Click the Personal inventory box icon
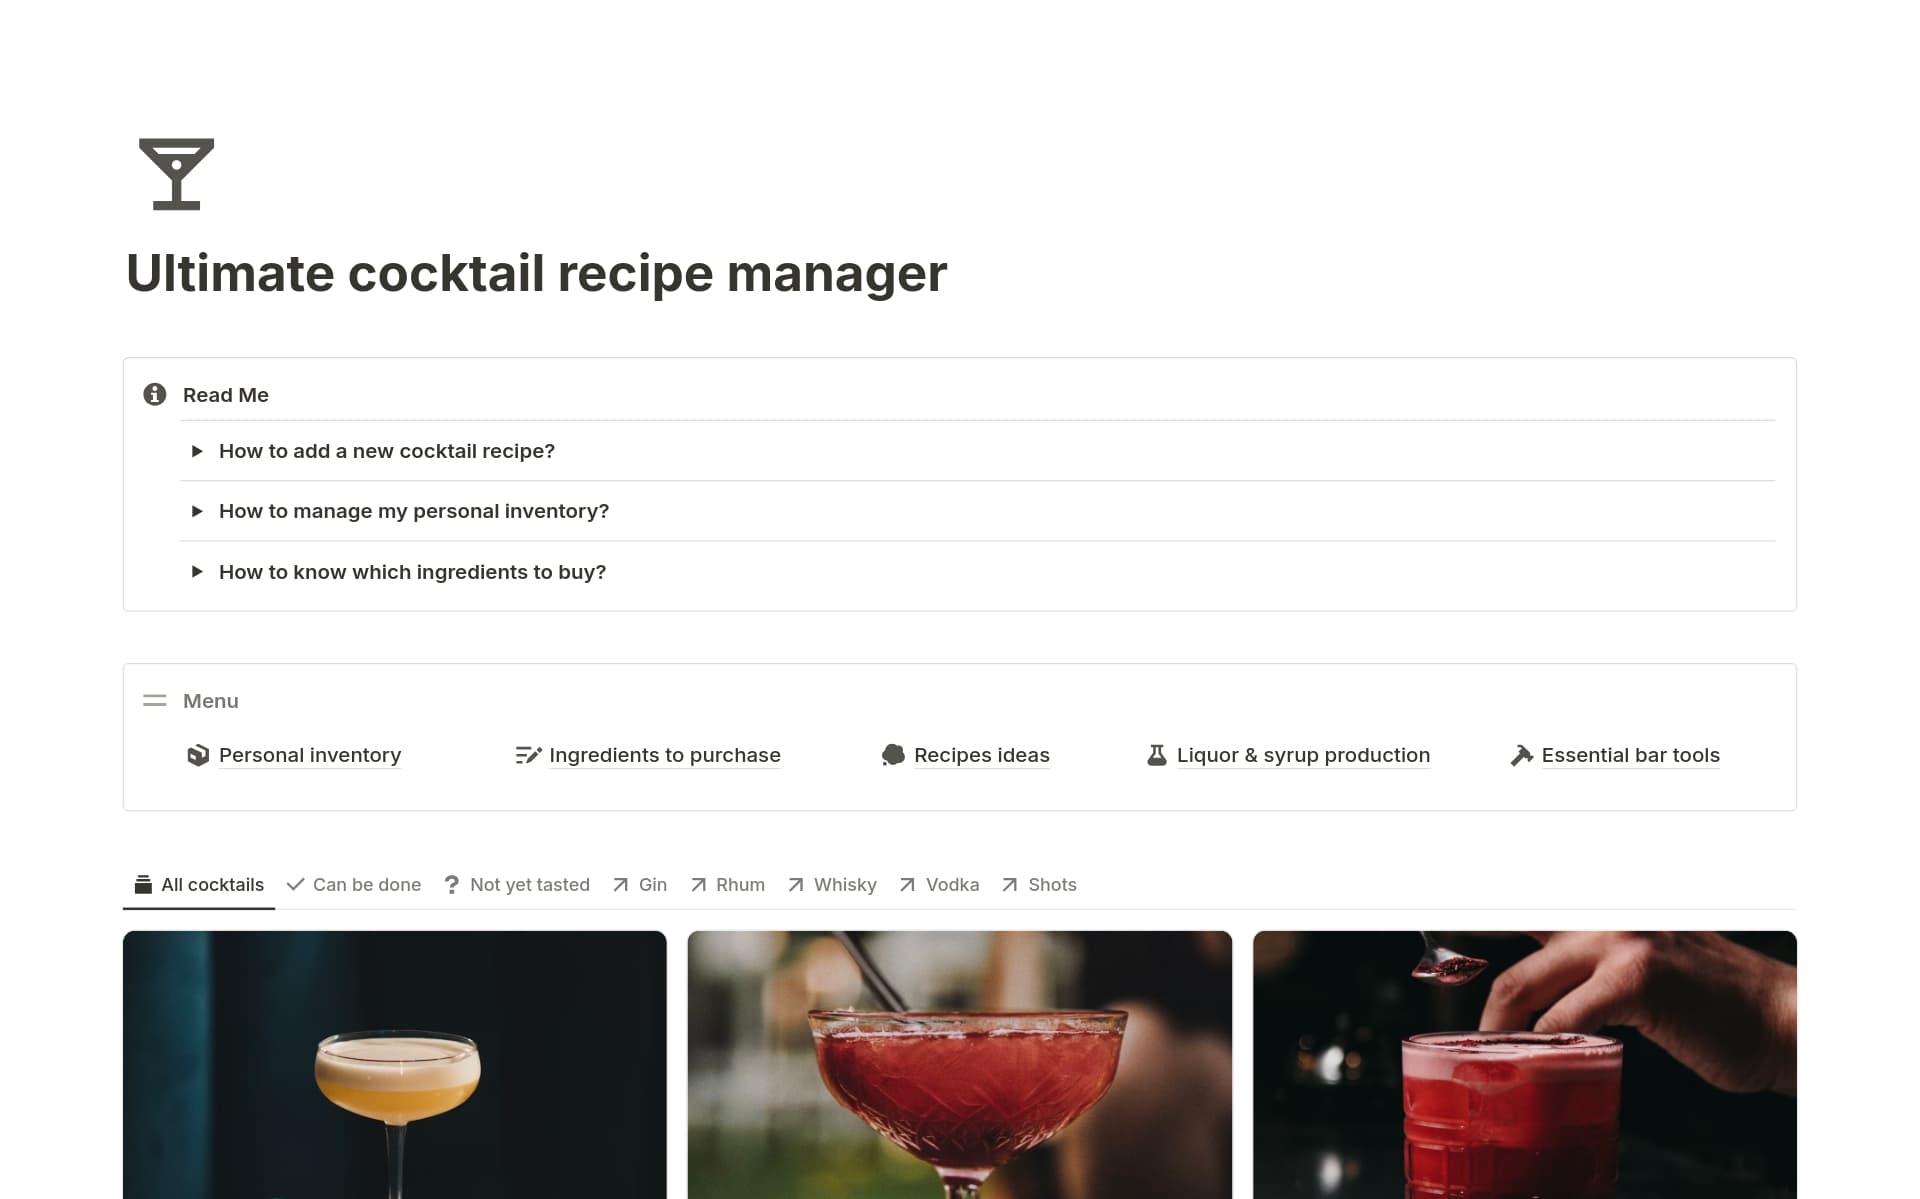 198,755
